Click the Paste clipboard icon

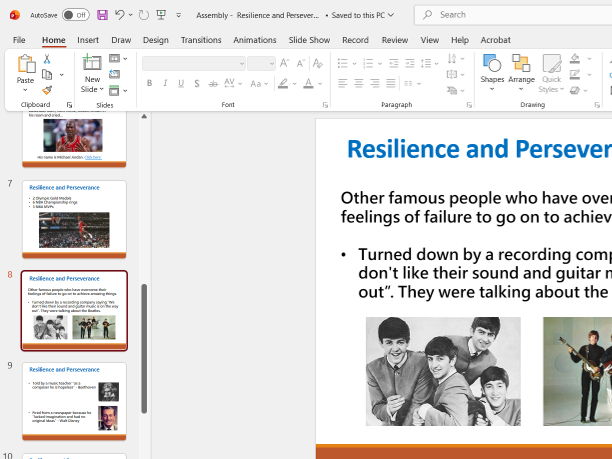26,63
